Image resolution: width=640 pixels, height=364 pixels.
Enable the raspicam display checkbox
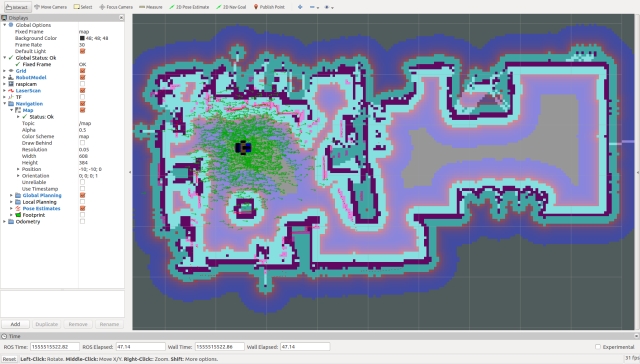(x=82, y=84)
